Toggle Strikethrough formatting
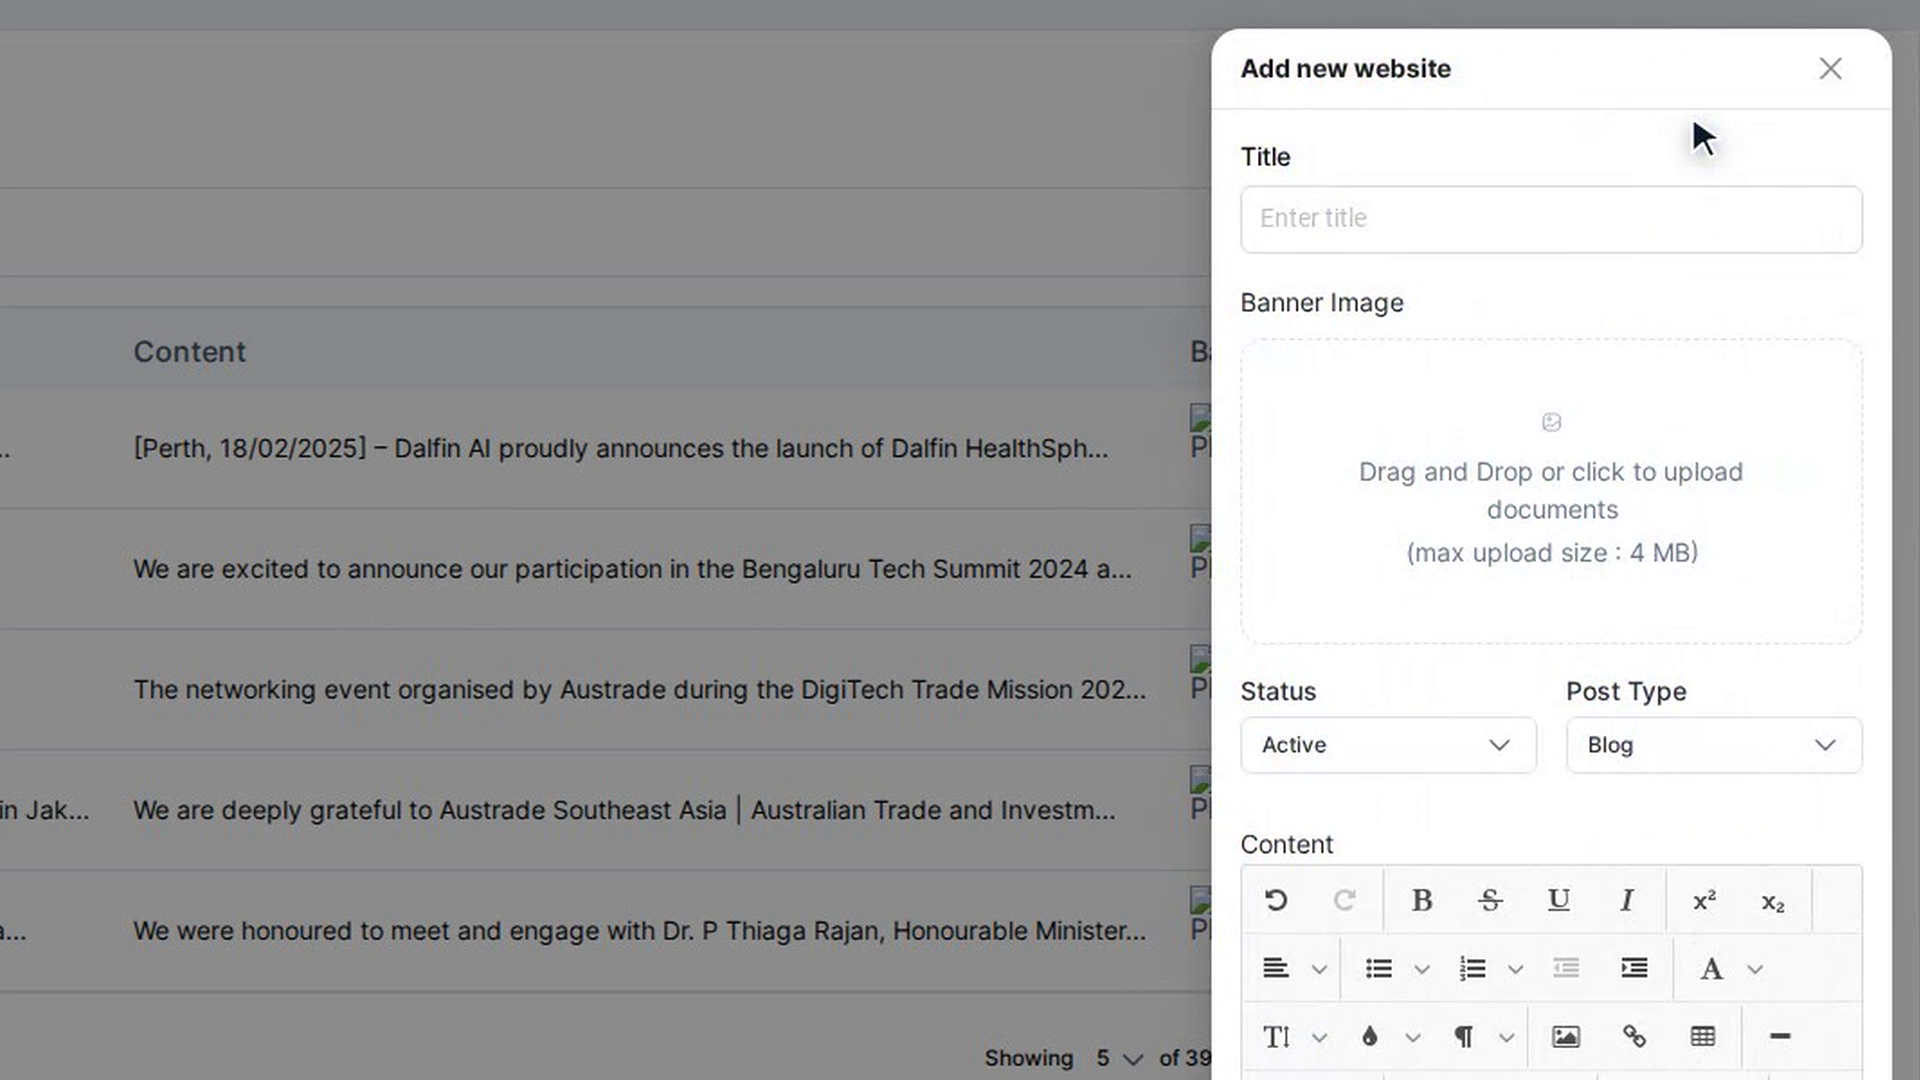Screen dimensions: 1920x1080 1490,900
